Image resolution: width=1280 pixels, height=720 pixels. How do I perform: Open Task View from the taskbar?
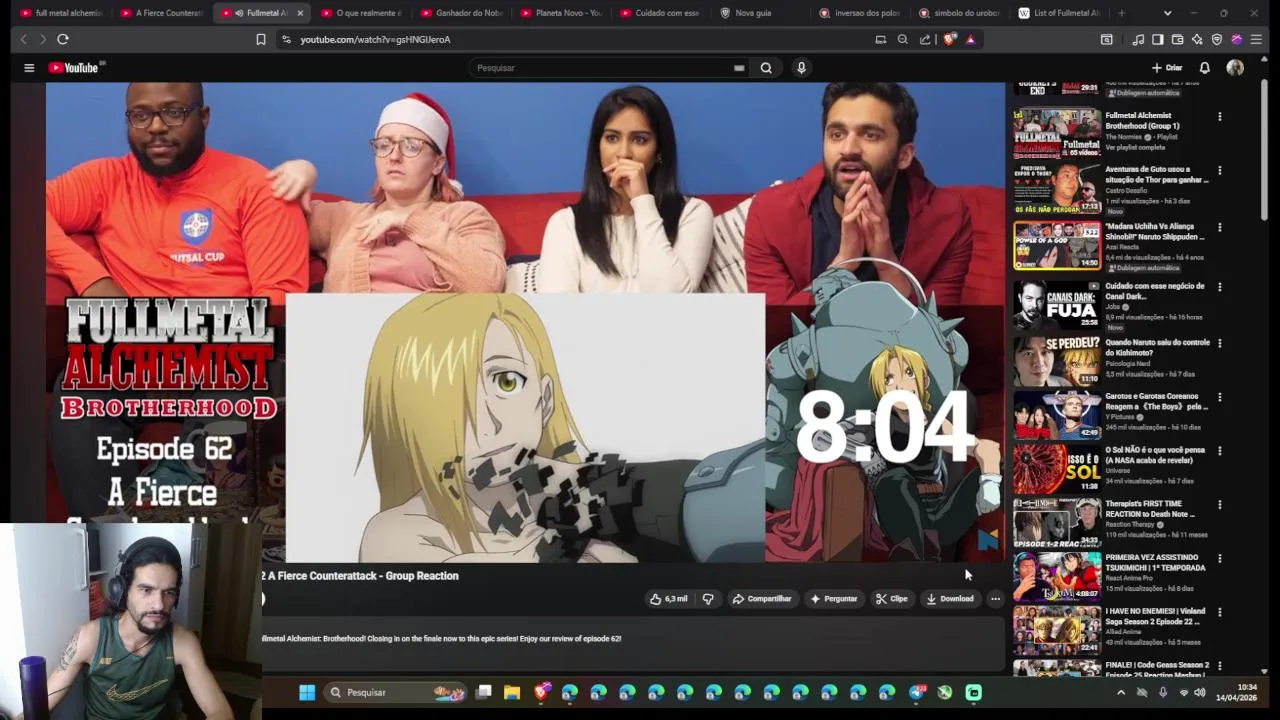pyautogui.click(x=484, y=692)
